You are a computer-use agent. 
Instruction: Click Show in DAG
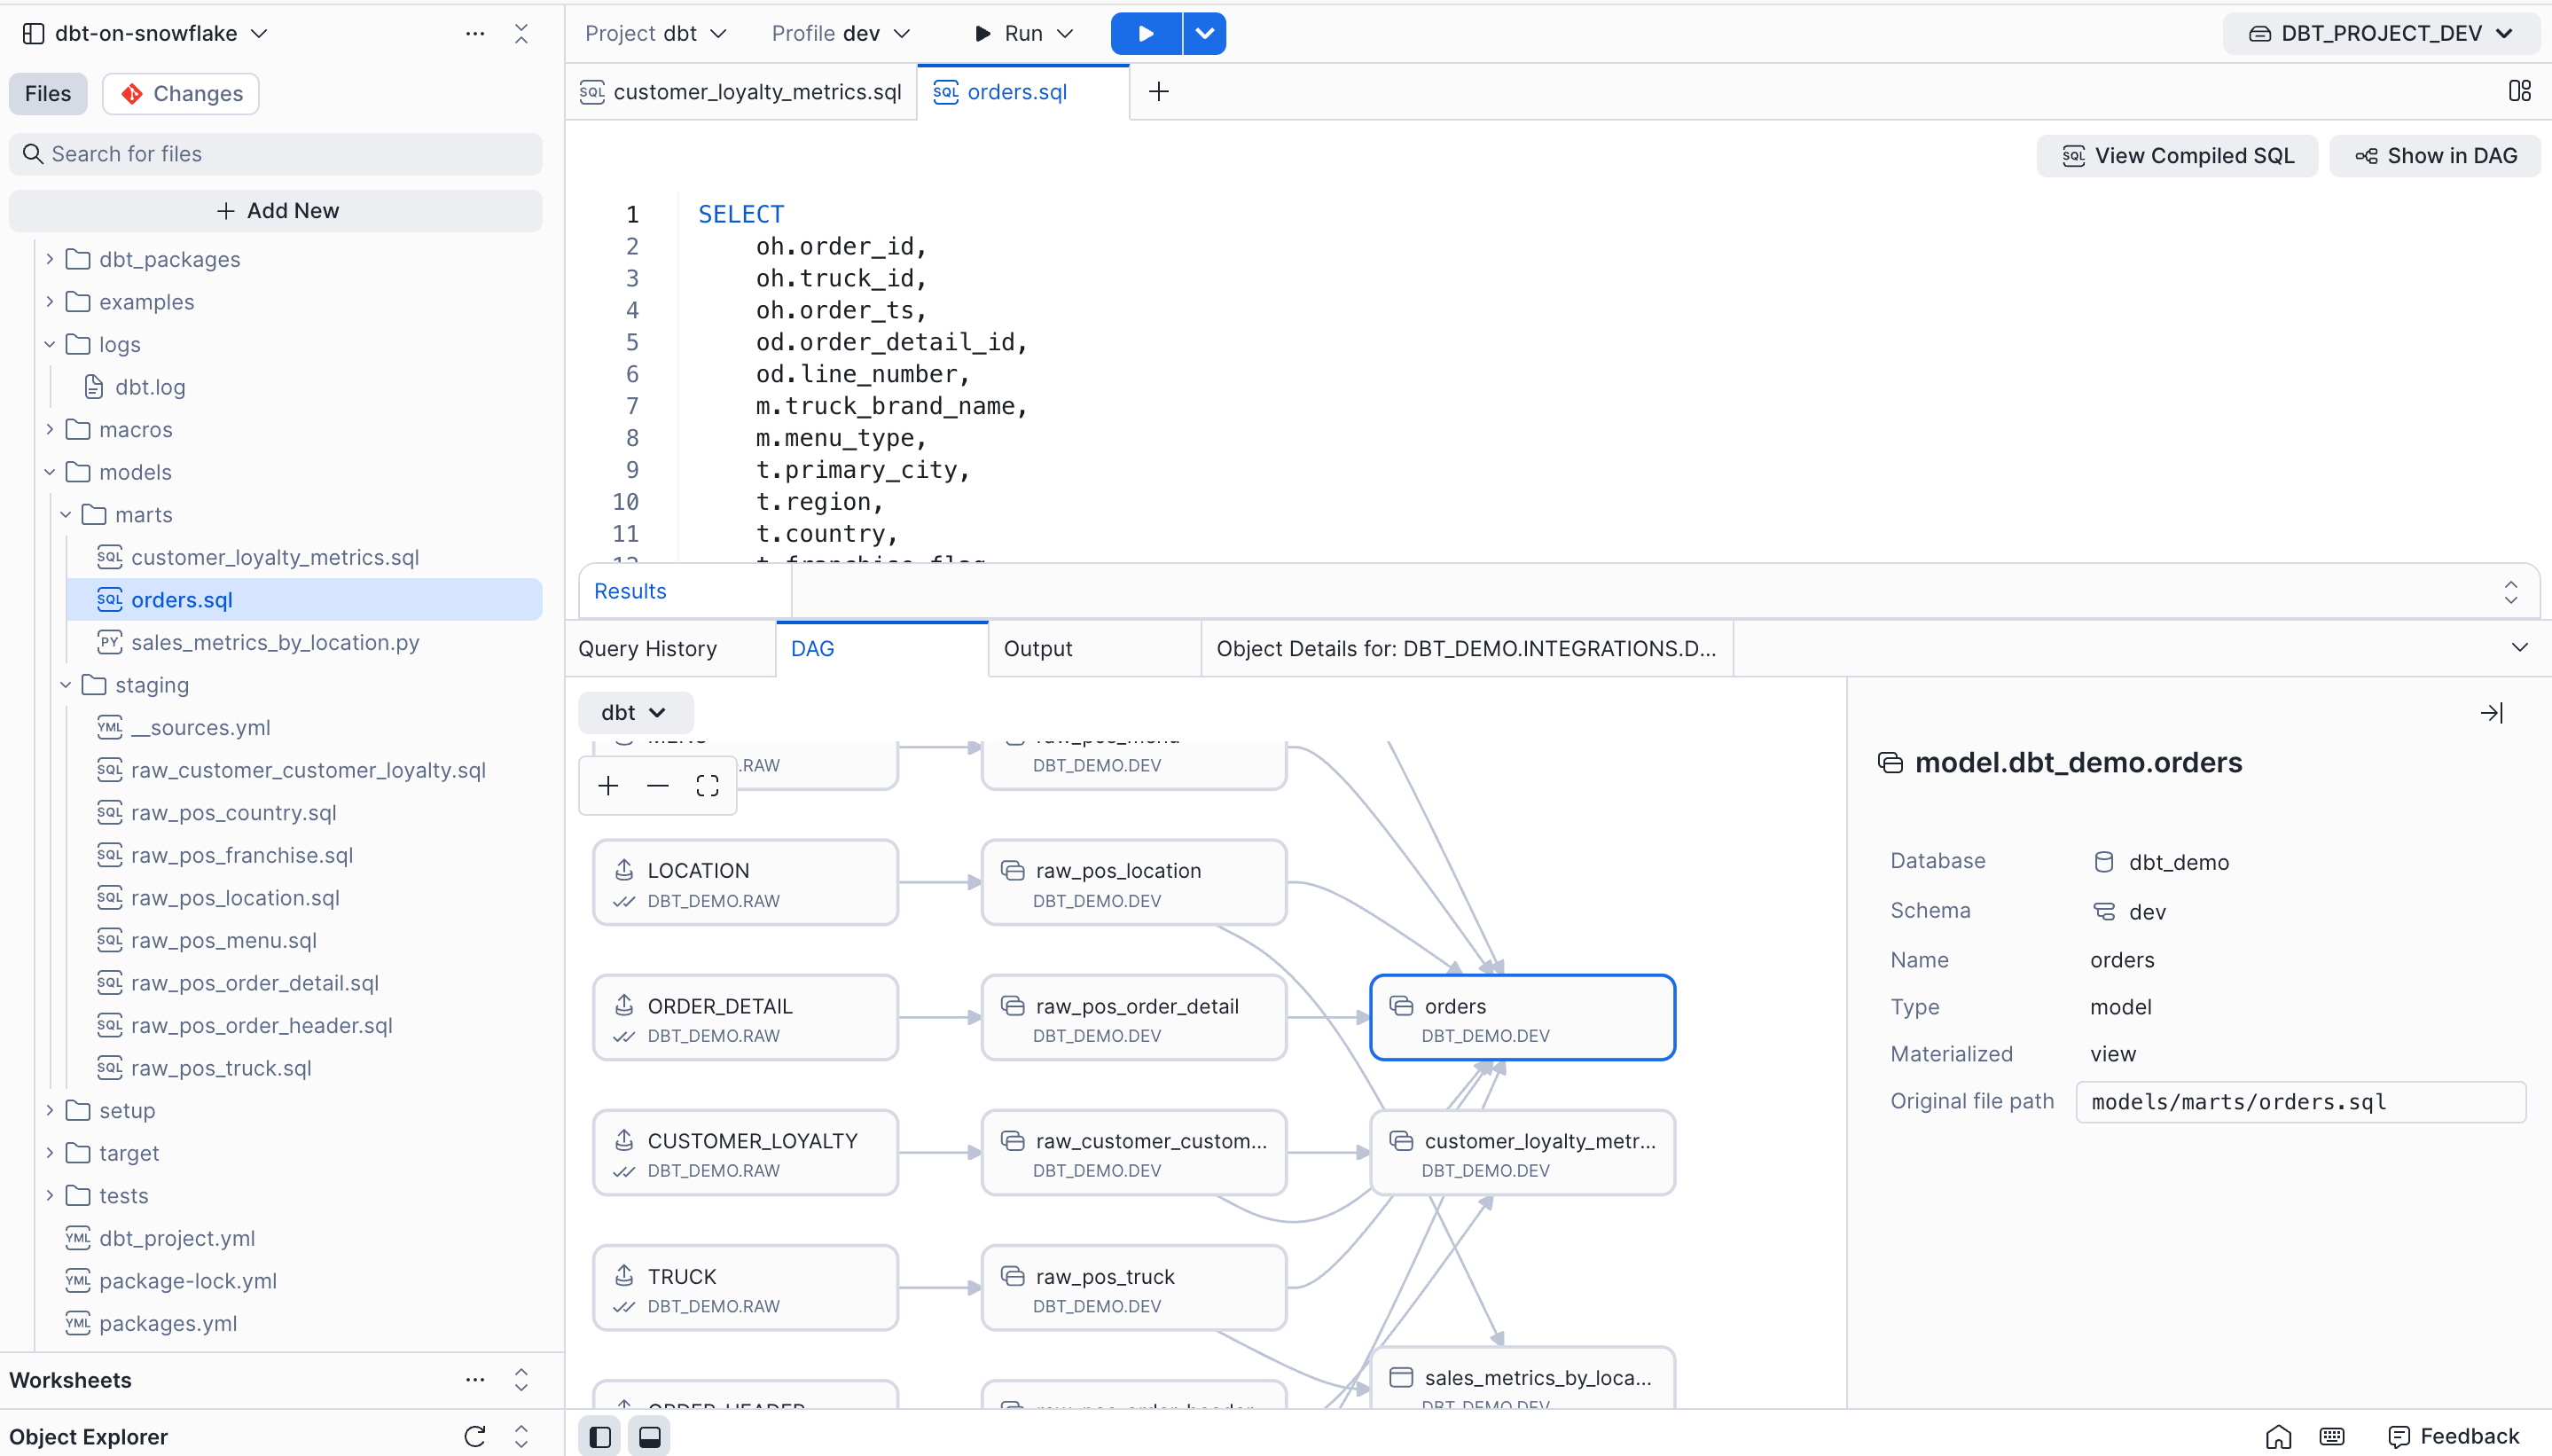[x=2435, y=156]
